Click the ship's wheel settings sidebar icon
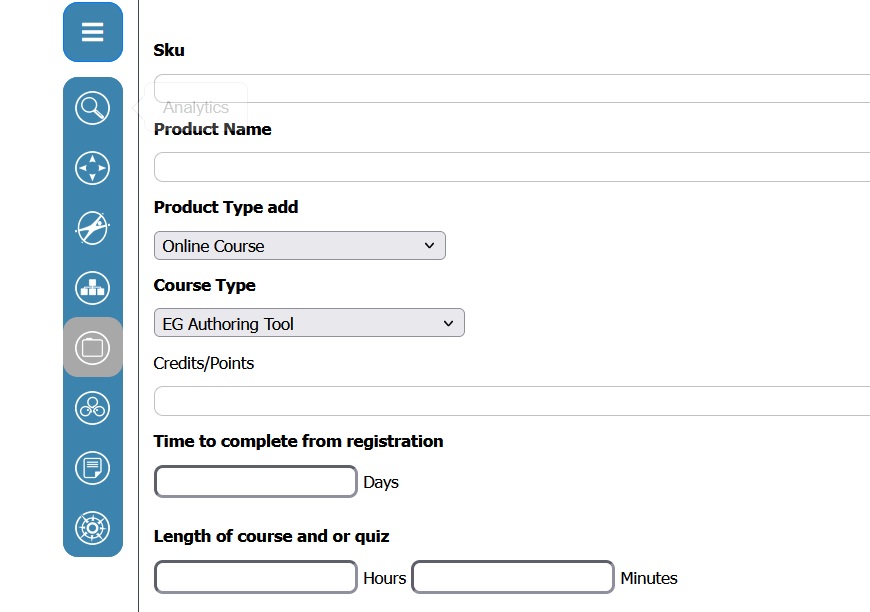The image size is (870, 612). pos(93,527)
